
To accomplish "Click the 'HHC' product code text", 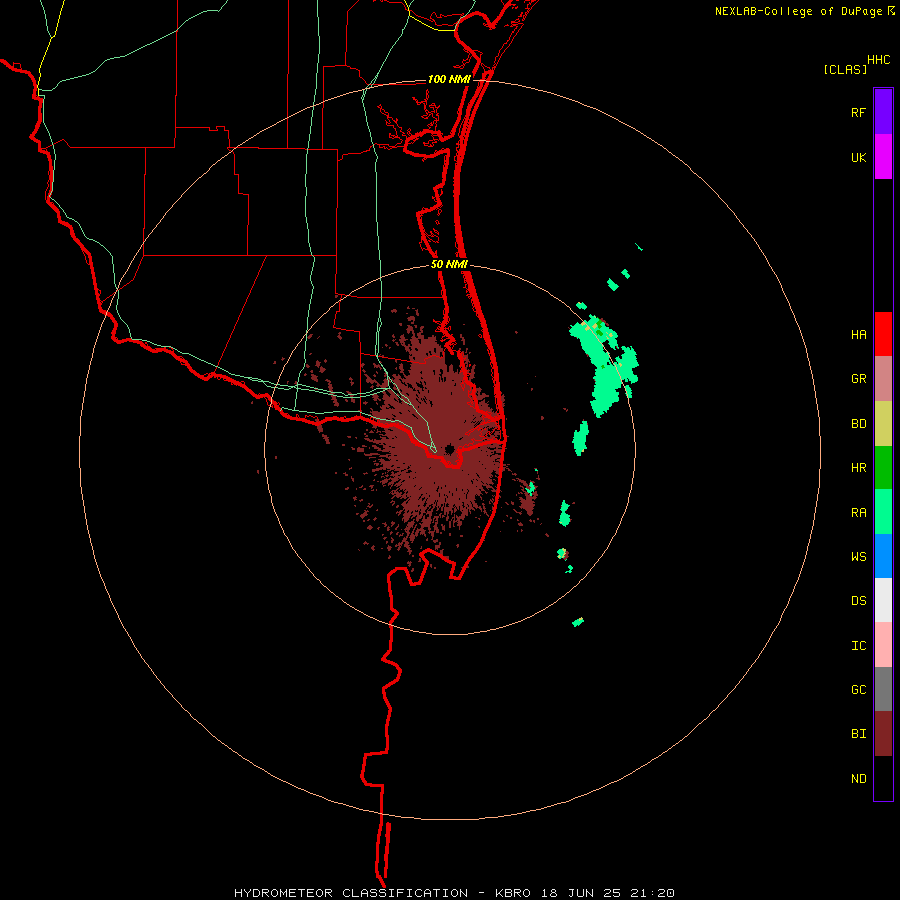I will click(x=878, y=60).
